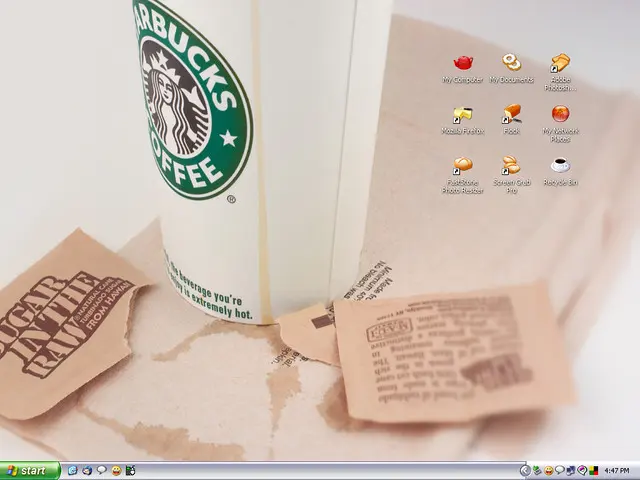Click the green arrow tray icon
Image resolution: width=640 pixels, height=480 pixels.
click(x=537, y=470)
